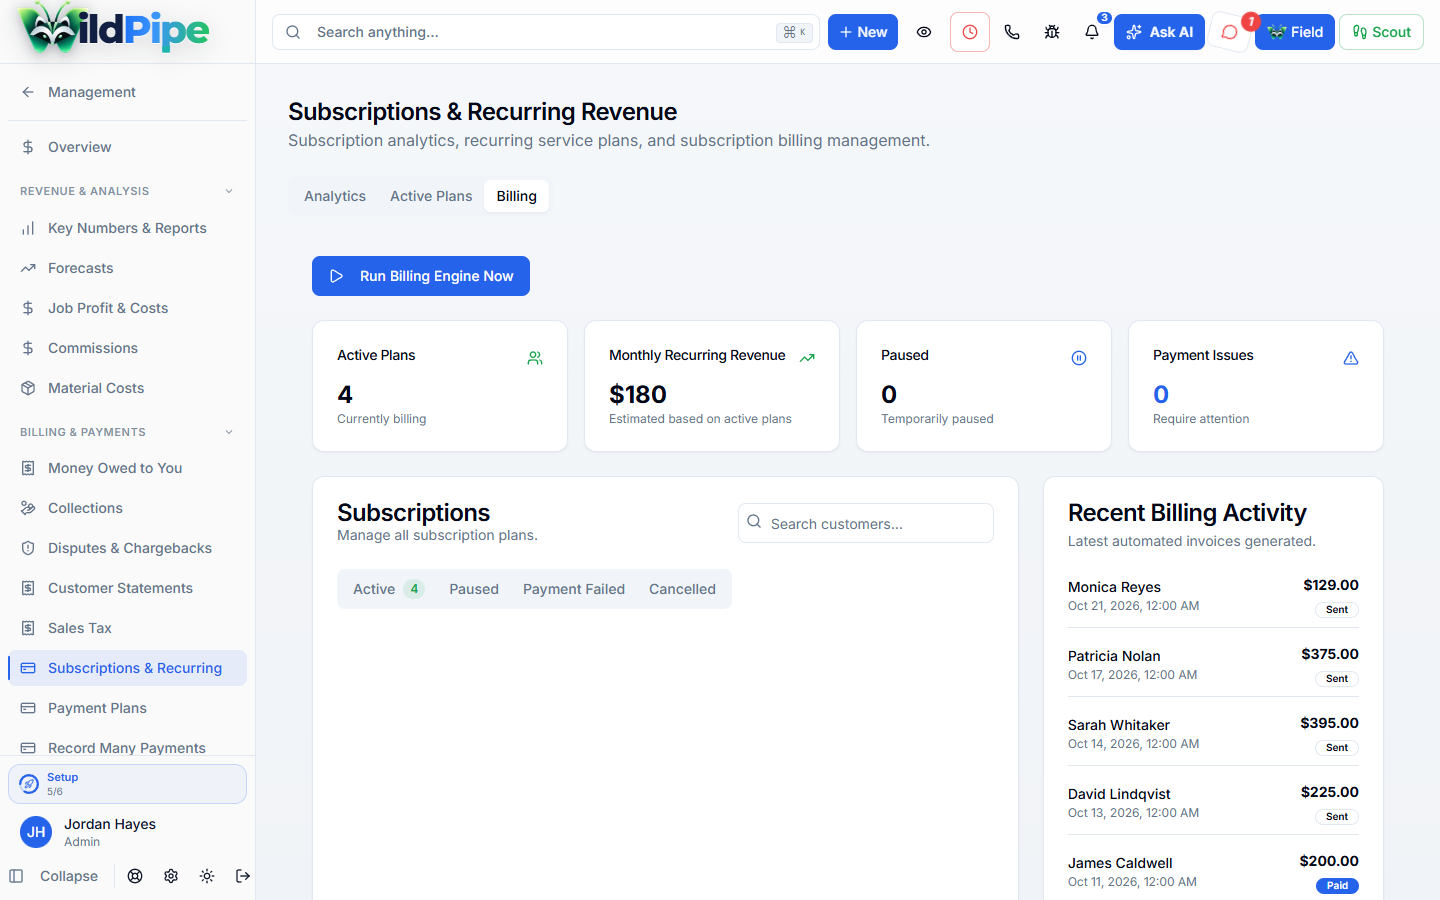The width and height of the screenshot is (1440, 900).
Task: Open settings gear in sidebar footer
Action: 171,876
